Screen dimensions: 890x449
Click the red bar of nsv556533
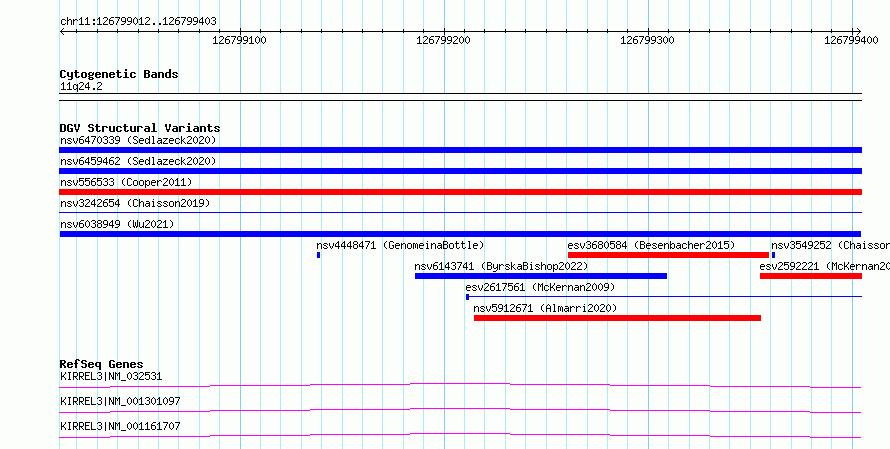click(460, 192)
